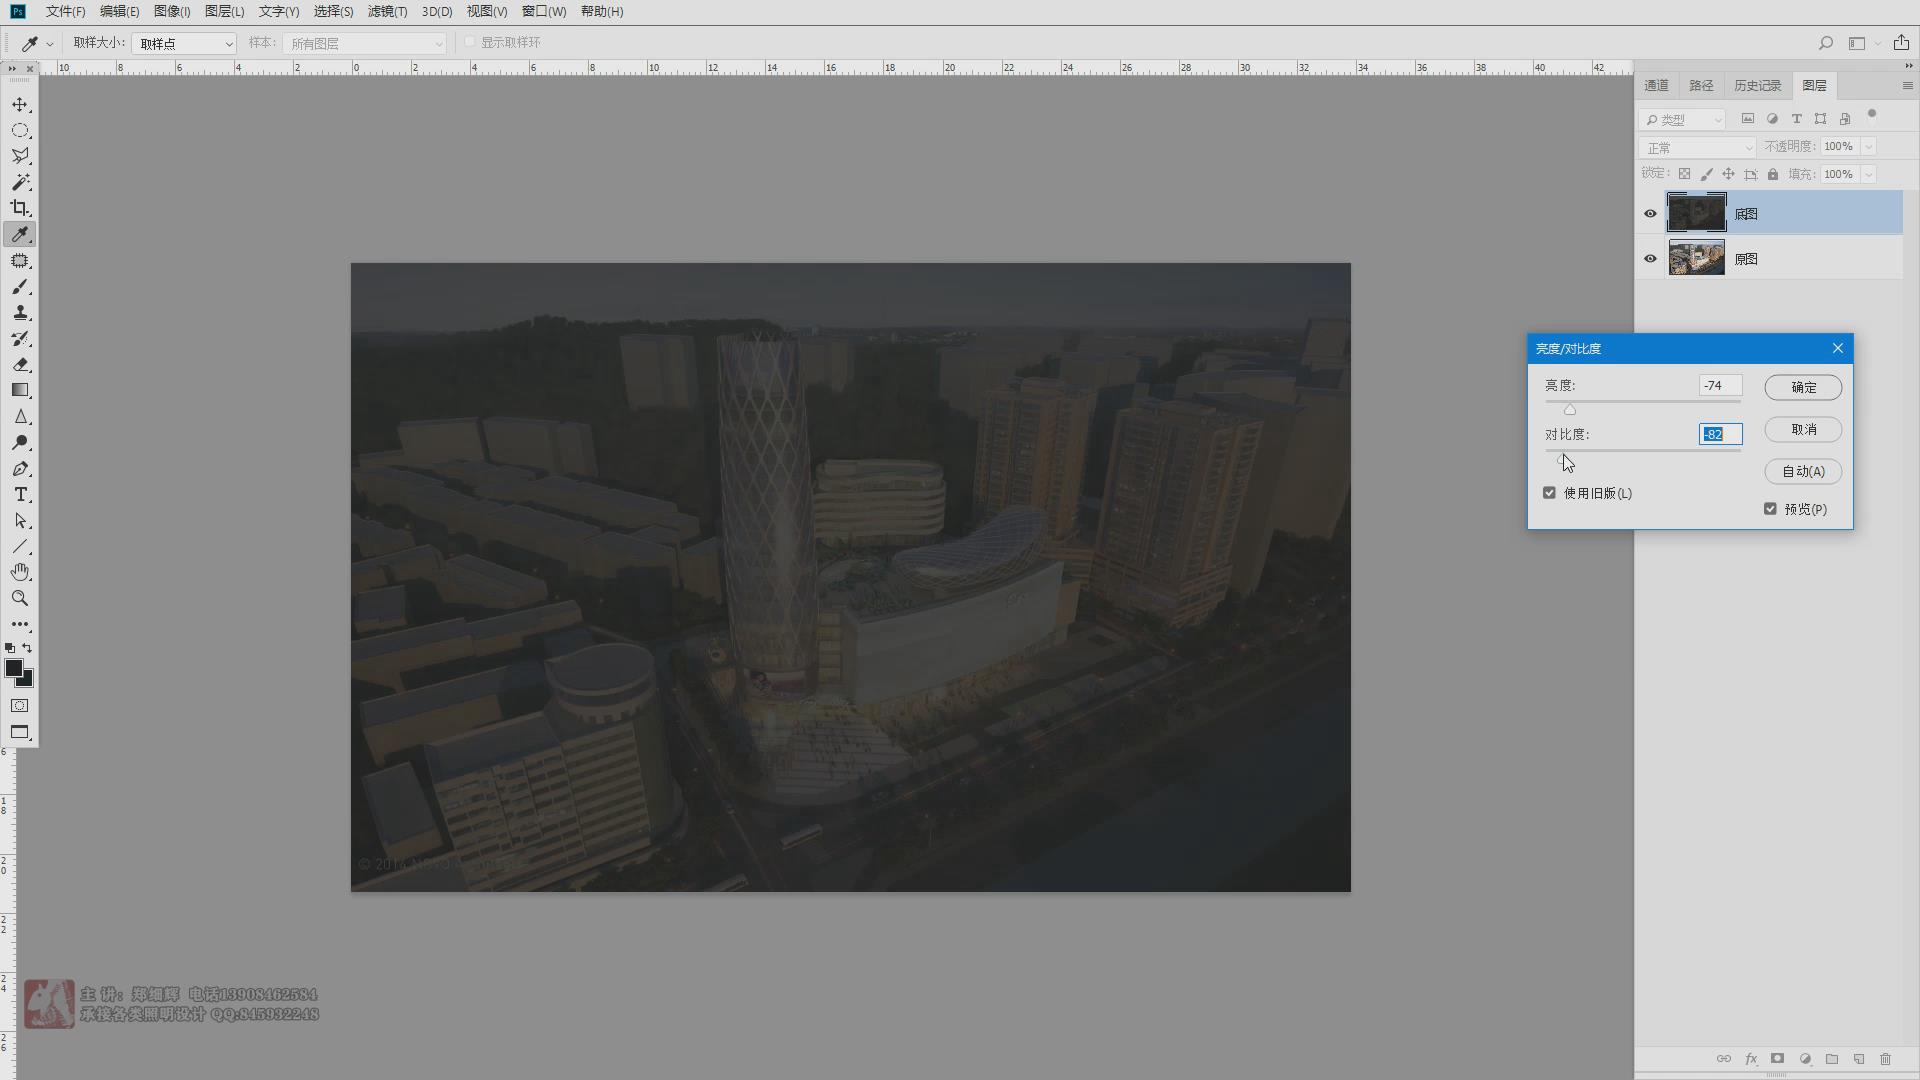The image size is (1920, 1080).
Task: Click the delete layer trash icon
Action: coord(1886,1059)
